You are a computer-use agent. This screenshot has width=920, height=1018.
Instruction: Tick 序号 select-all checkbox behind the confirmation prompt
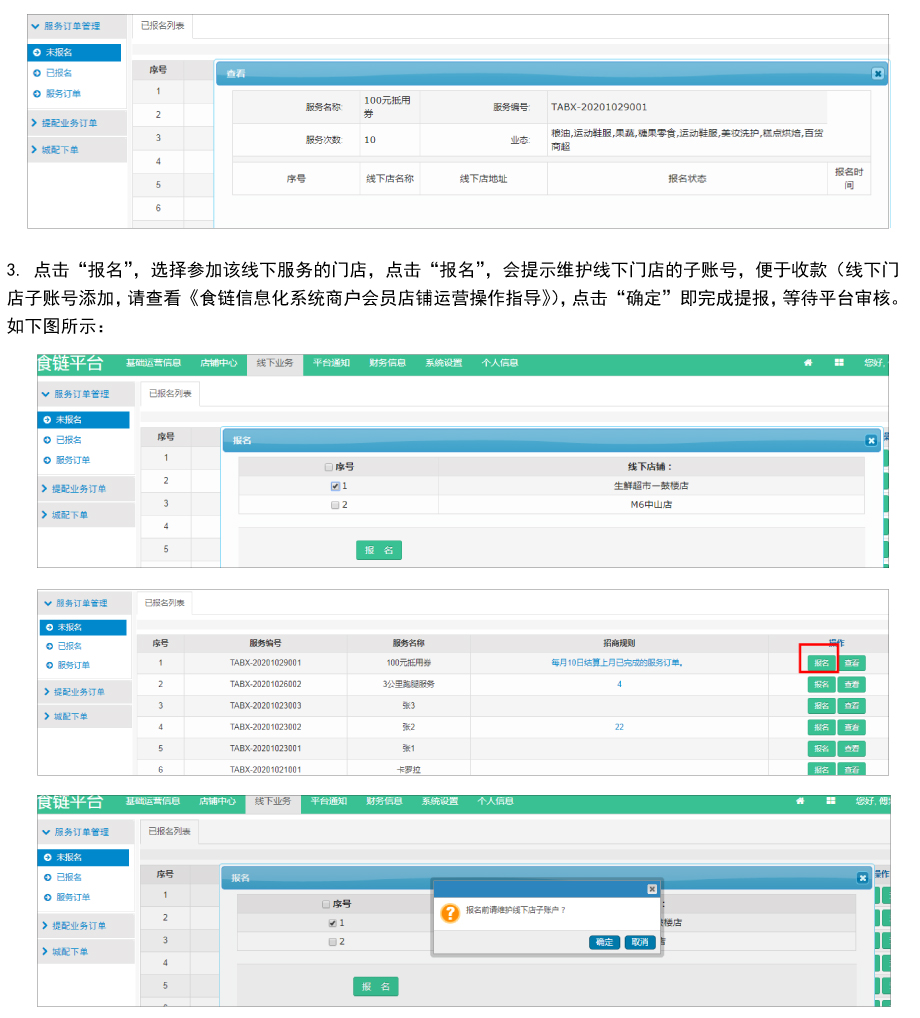coord(326,903)
